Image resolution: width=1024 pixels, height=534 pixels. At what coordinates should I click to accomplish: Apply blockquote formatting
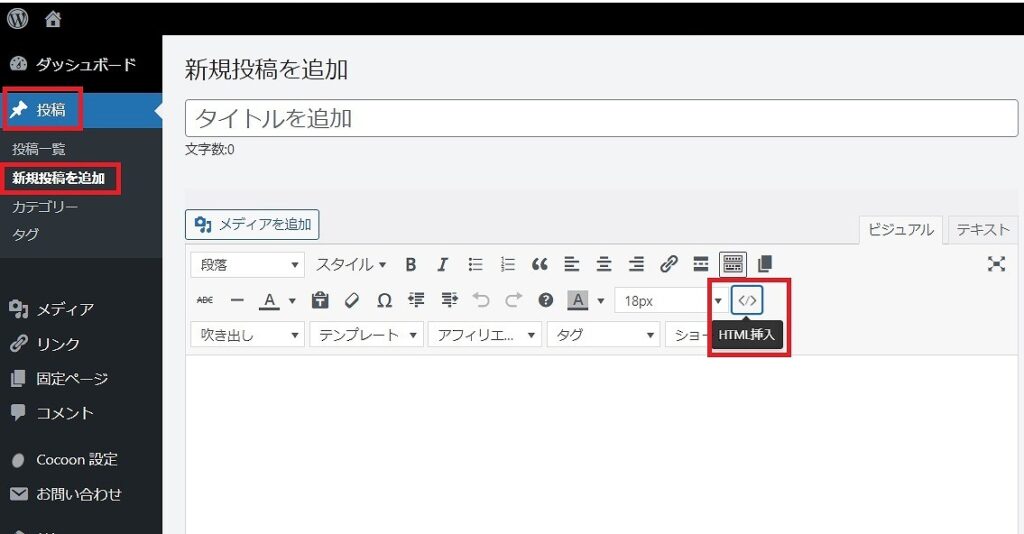tap(539, 264)
